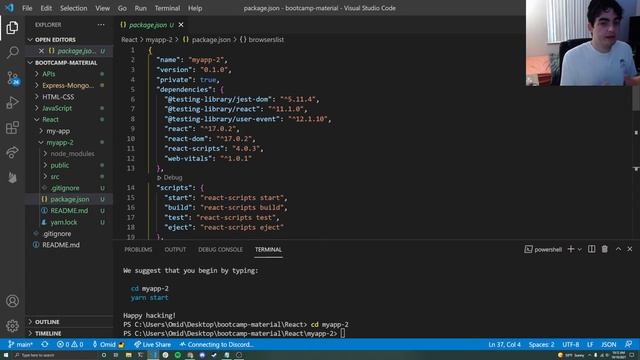Click the editor vertical scrollbar

coord(636,98)
